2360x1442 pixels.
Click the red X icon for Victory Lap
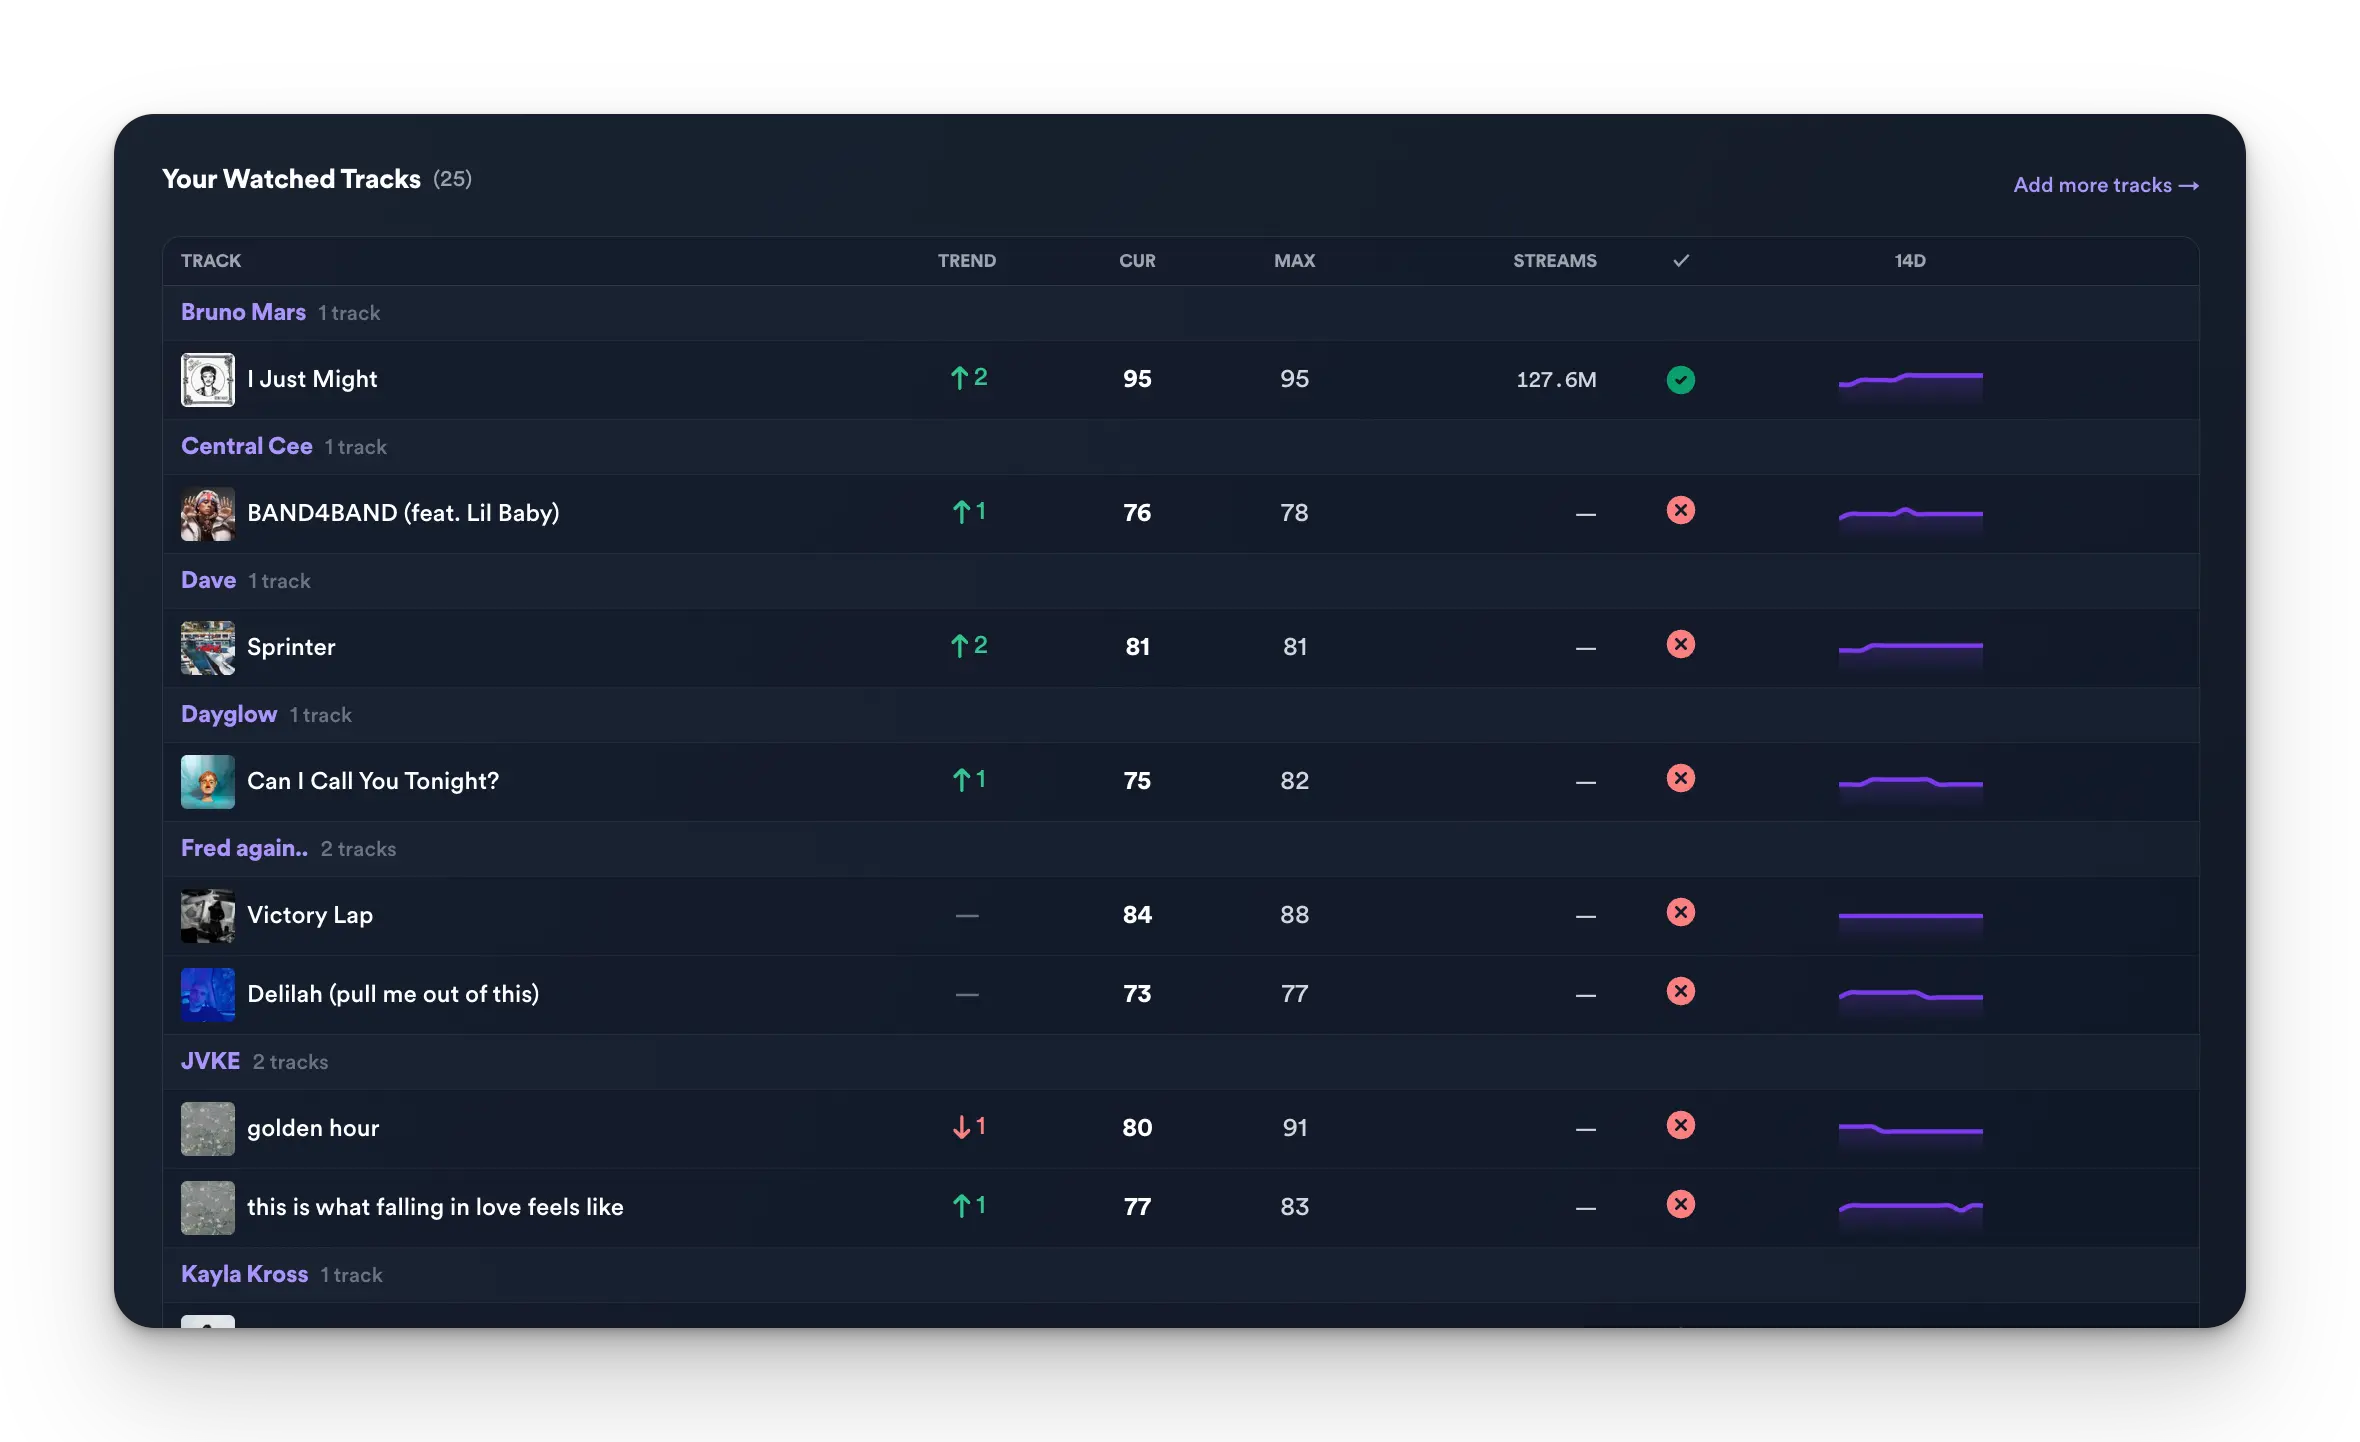coord(1680,912)
